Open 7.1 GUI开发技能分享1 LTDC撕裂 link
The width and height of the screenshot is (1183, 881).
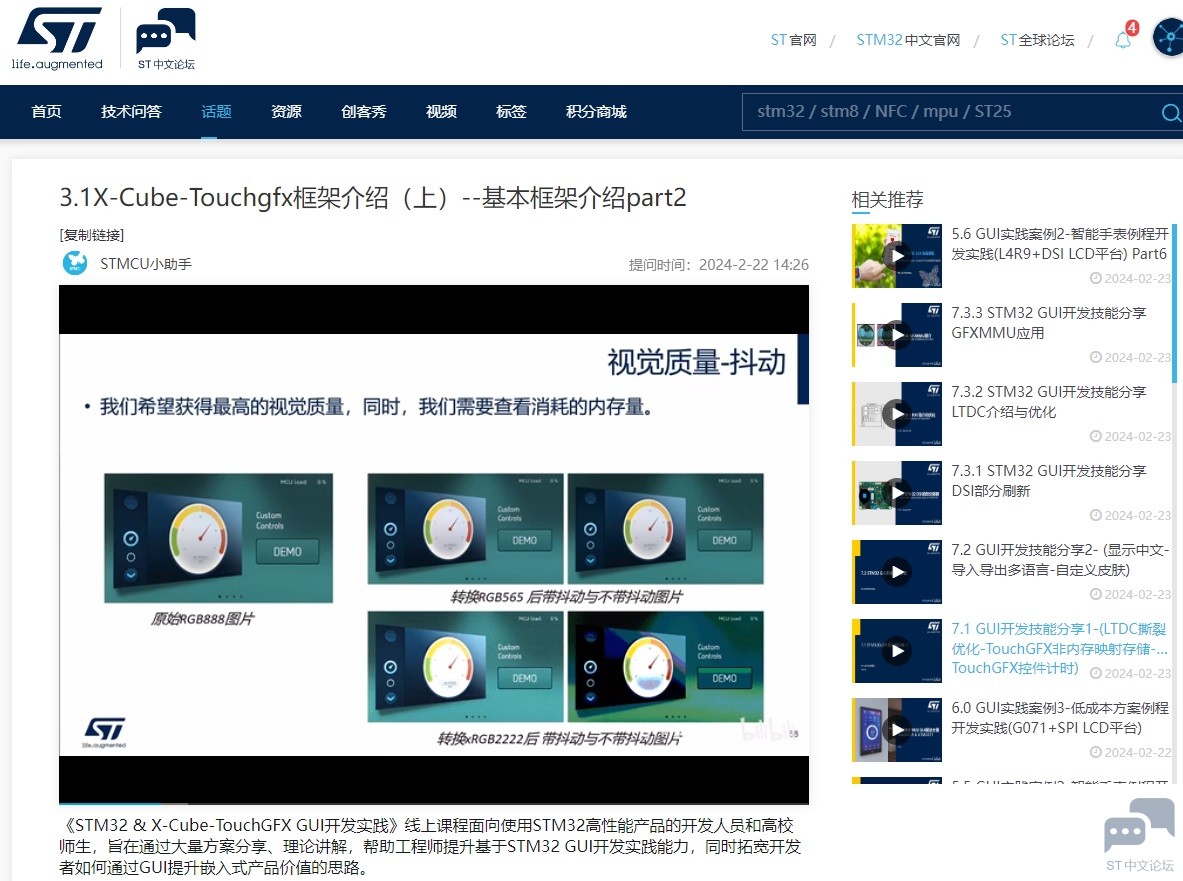click(x=1059, y=649)
